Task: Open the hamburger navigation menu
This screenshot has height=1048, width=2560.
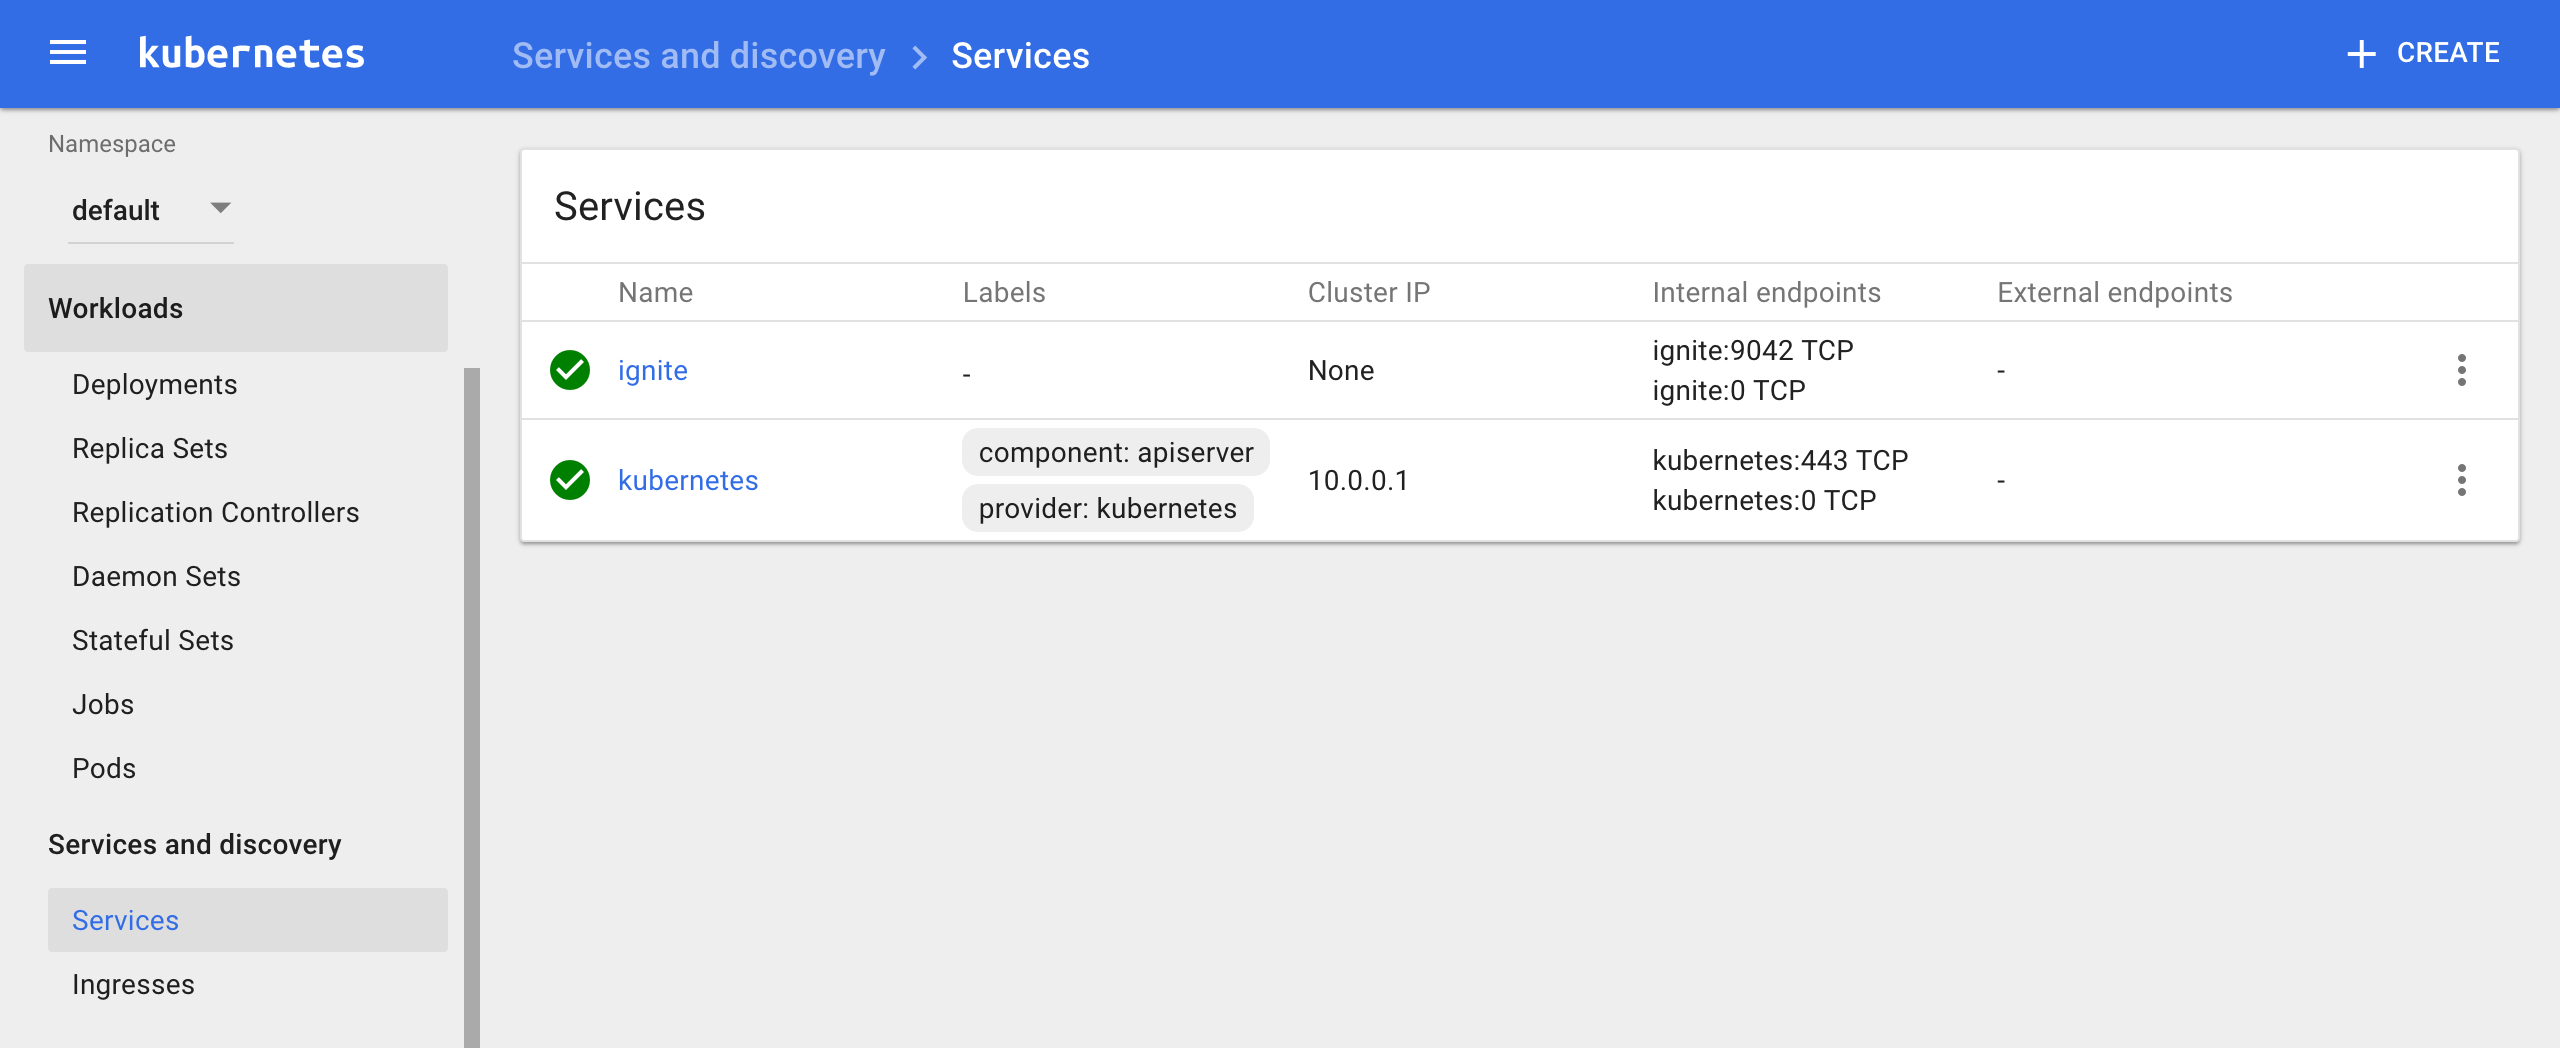Action: (68, 53)
